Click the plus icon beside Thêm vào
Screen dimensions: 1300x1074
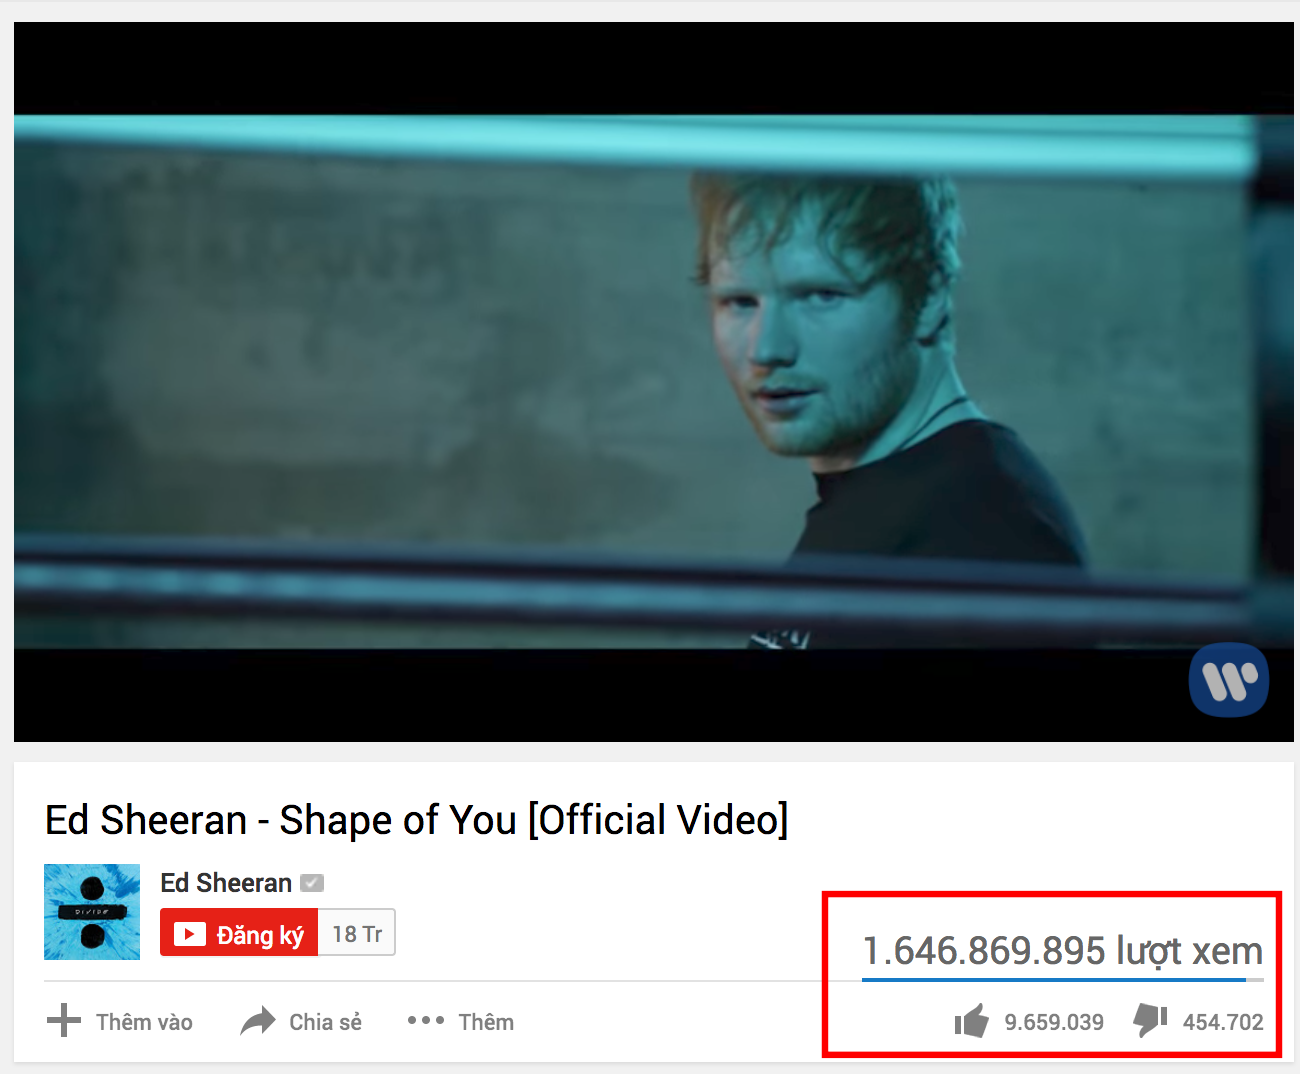[64, 1021]
